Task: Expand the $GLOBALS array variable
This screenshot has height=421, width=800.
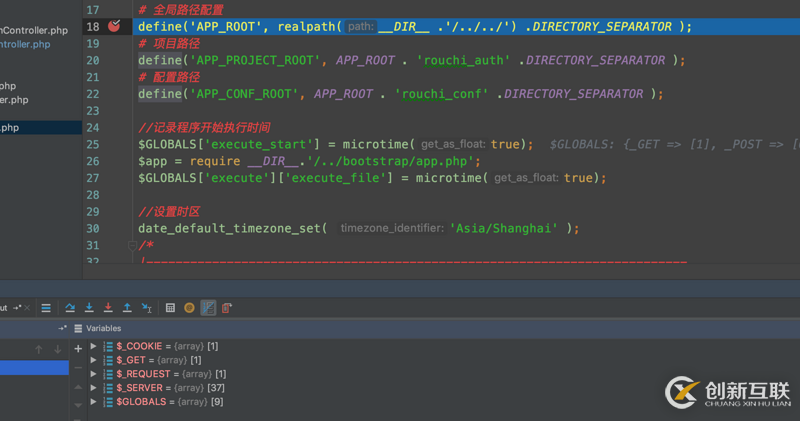Action: [93, 402]
